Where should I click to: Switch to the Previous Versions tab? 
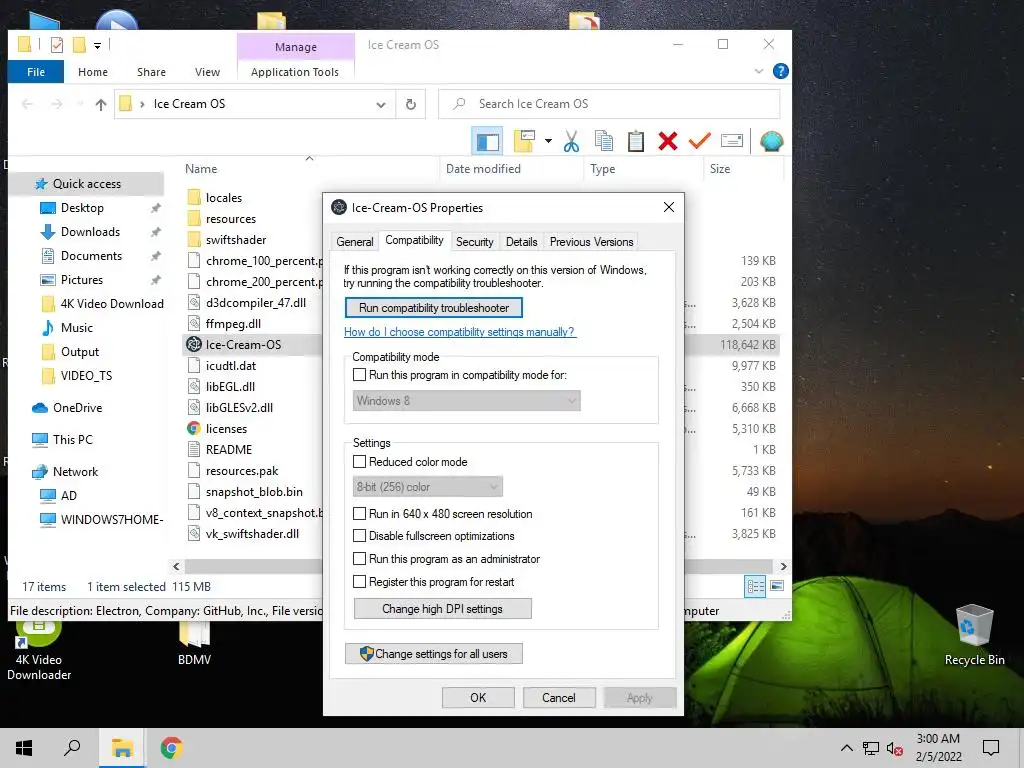pyautogui.click(x=591, y=242)
